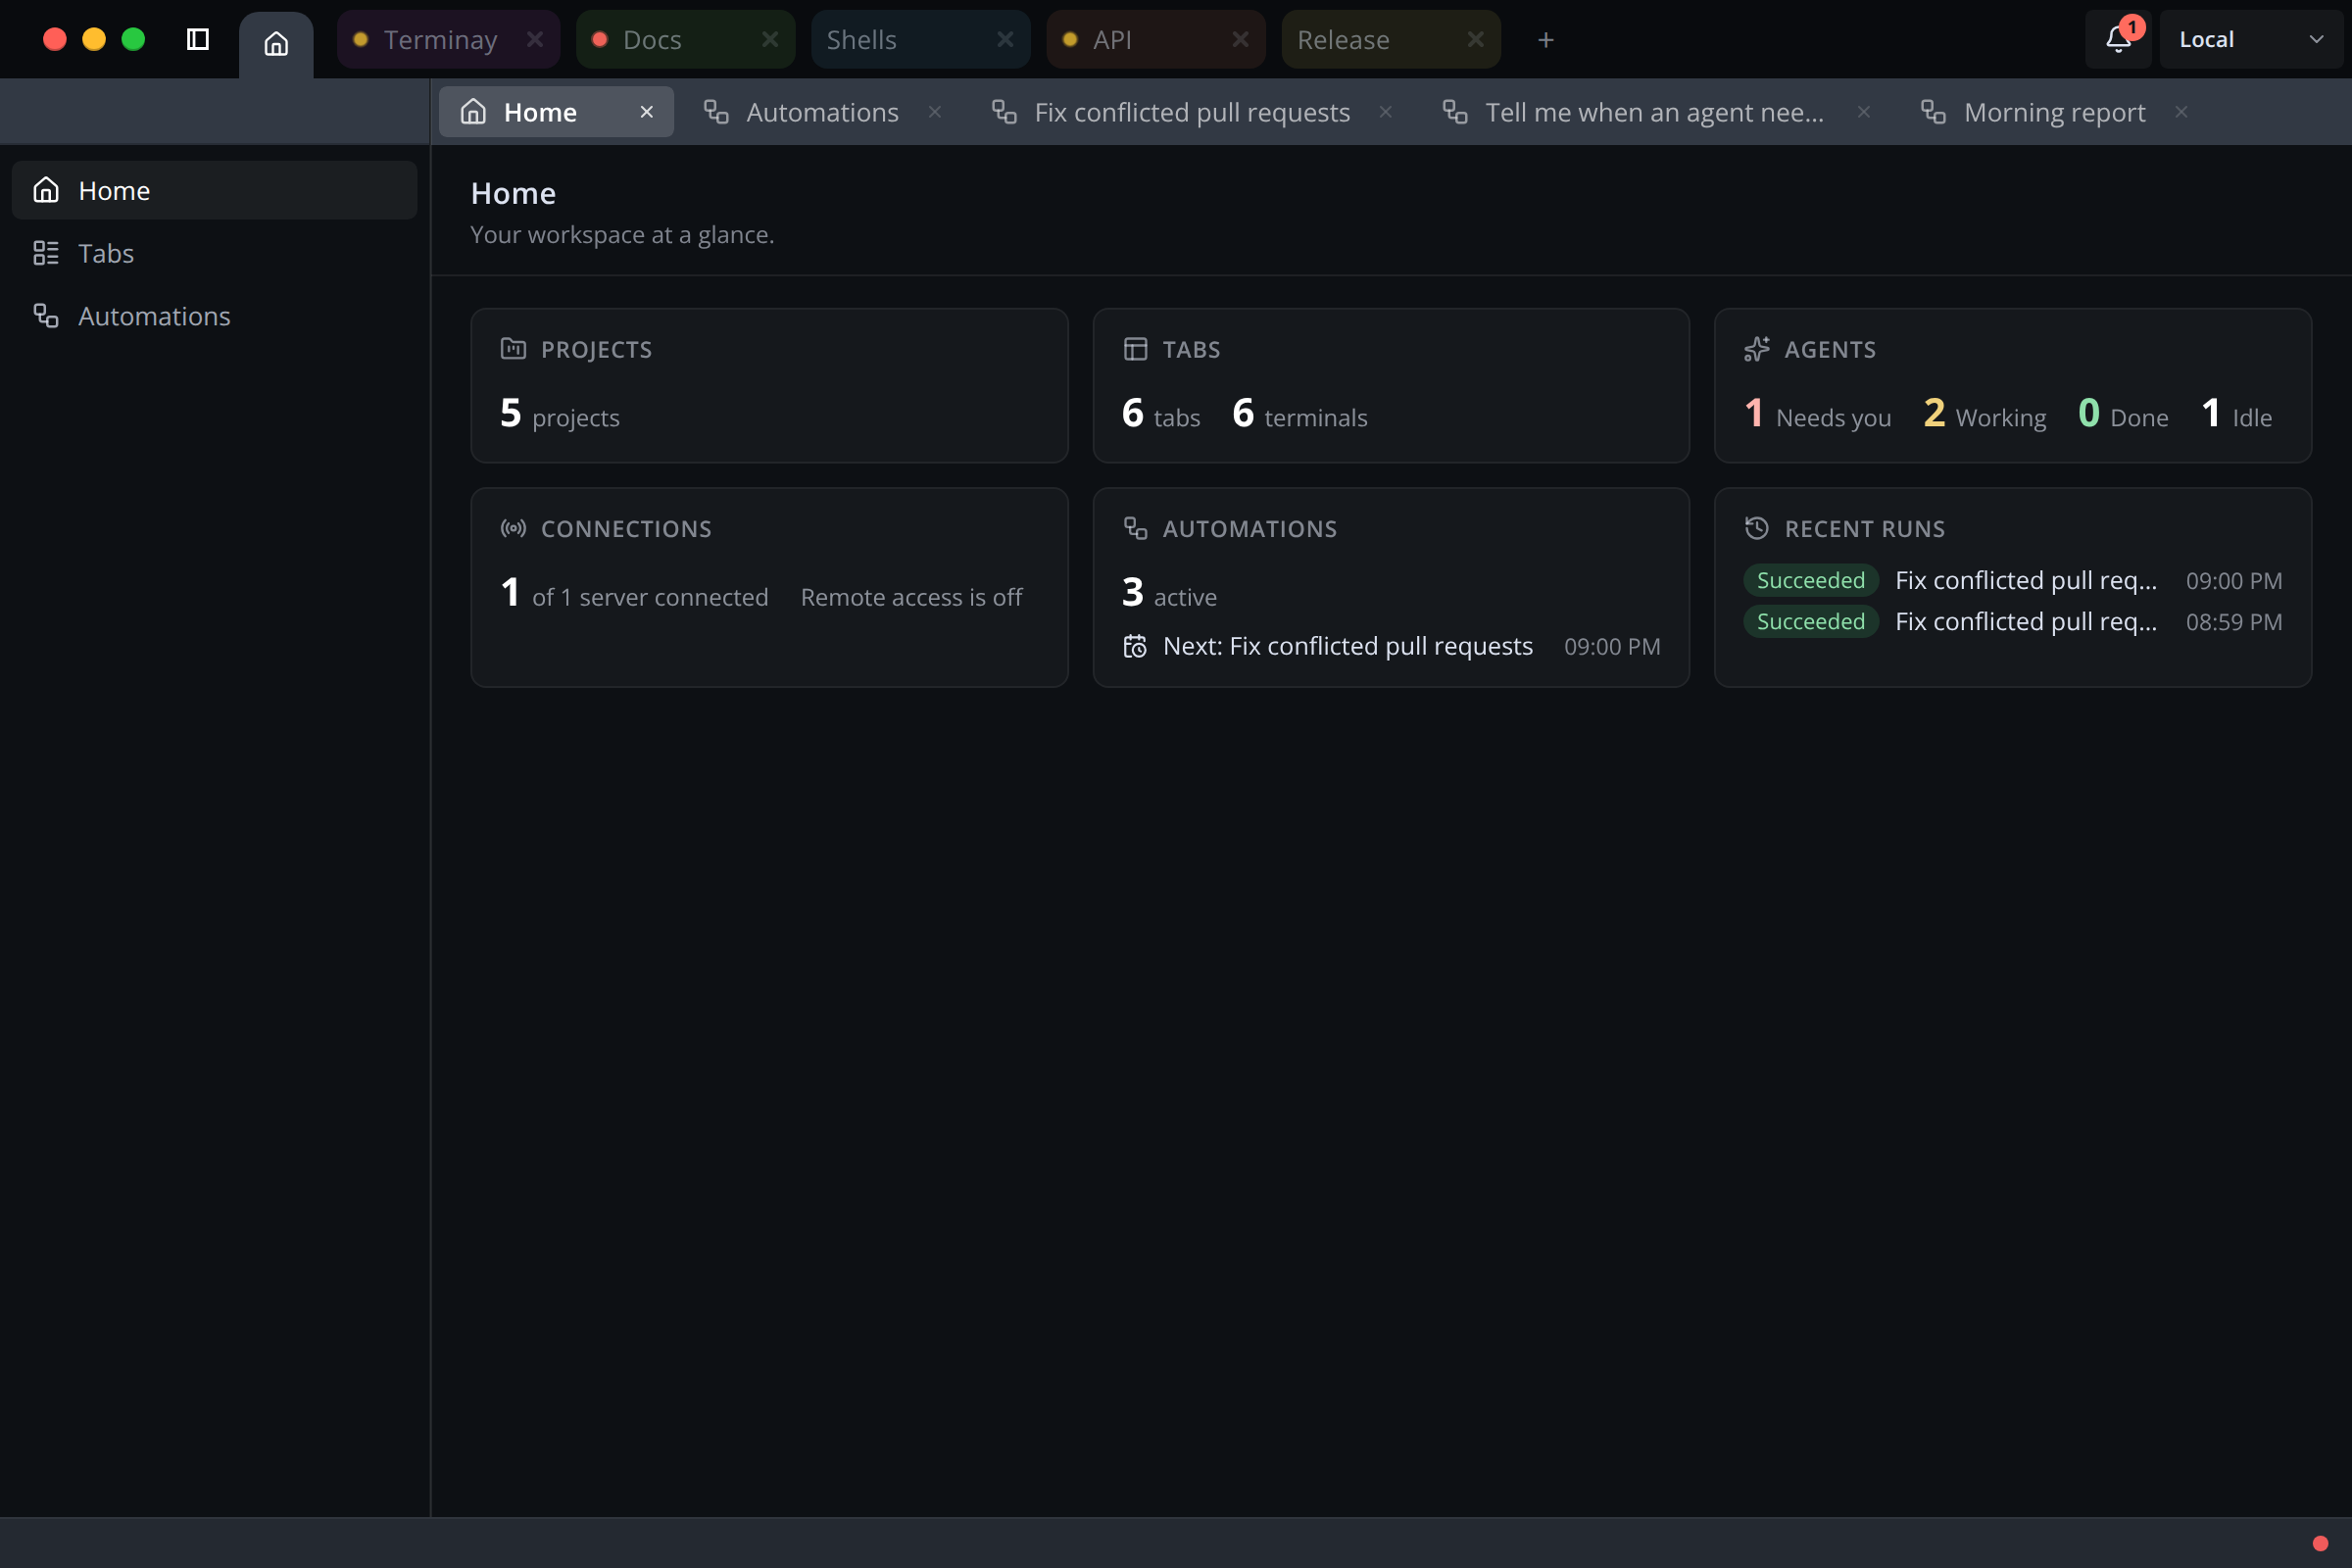Click the Automations card workflow icon

[1135, 528]
